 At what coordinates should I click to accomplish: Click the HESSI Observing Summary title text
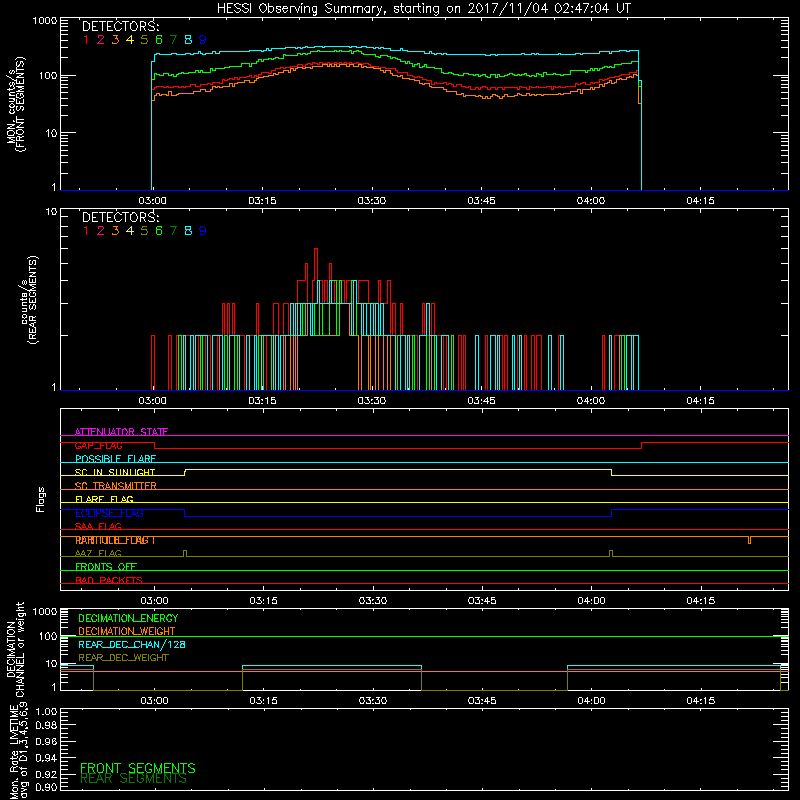(423, 9)
